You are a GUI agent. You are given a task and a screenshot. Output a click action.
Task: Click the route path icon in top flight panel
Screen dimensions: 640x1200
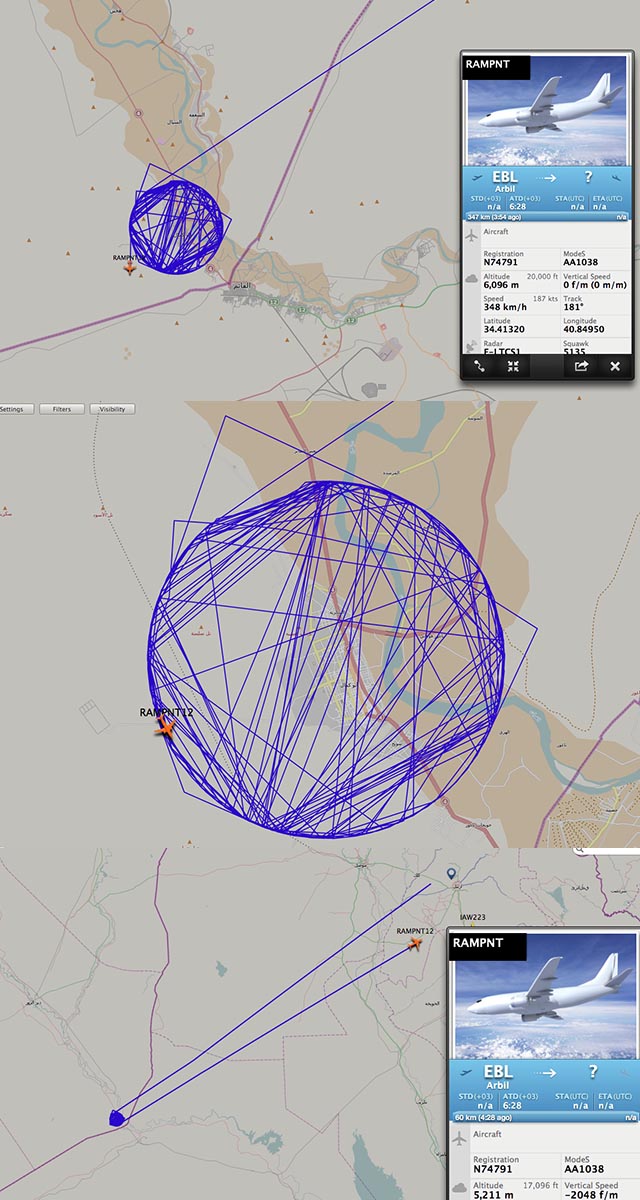point(480,366)
